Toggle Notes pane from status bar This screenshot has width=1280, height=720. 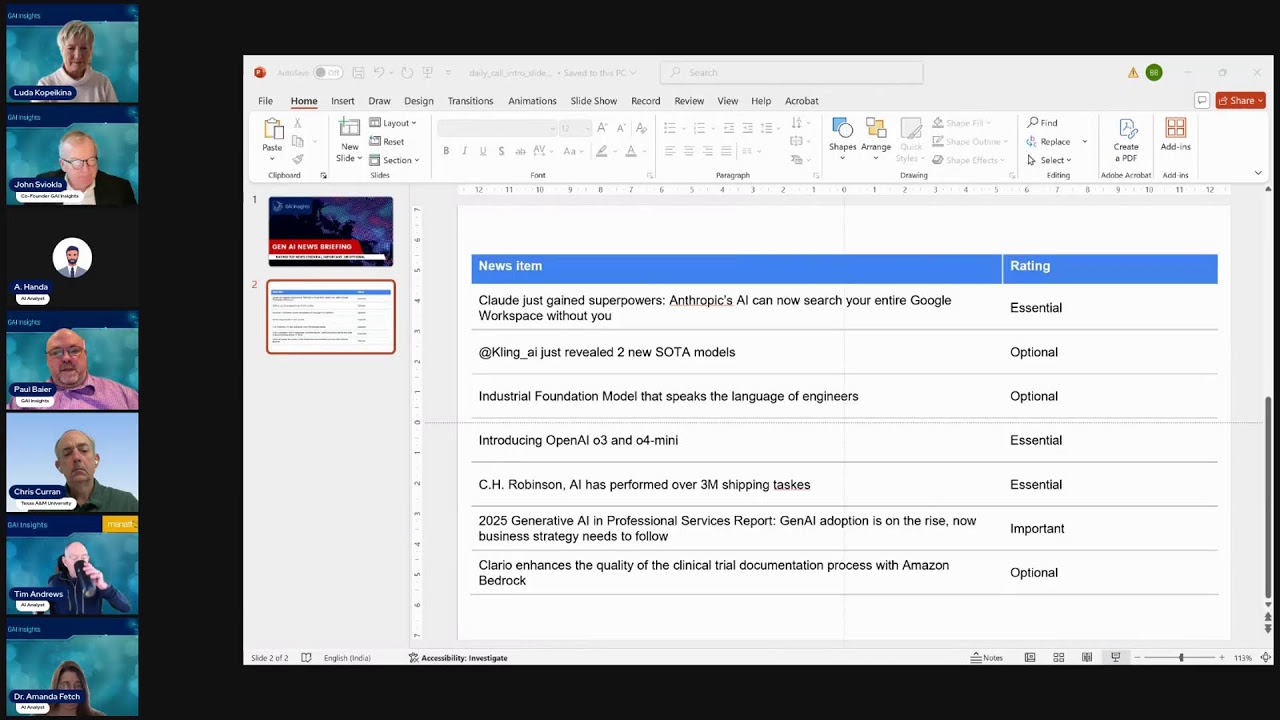(987, 658)
